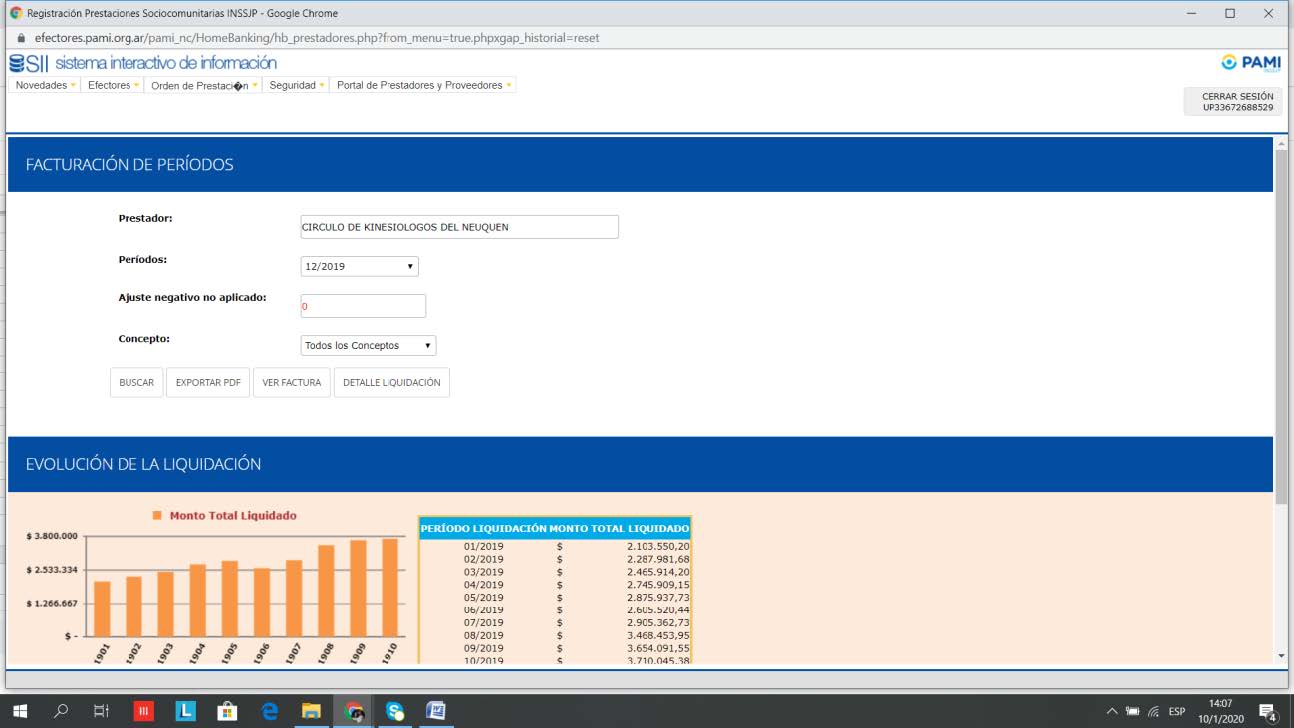Click the FACTURACIÓN DE PERÍODOS heading

click(130, 165)
